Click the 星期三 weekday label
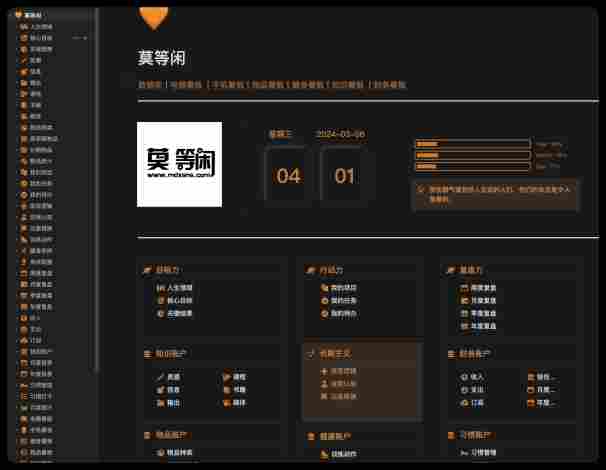The image size is (606, 470). point(281,134)
